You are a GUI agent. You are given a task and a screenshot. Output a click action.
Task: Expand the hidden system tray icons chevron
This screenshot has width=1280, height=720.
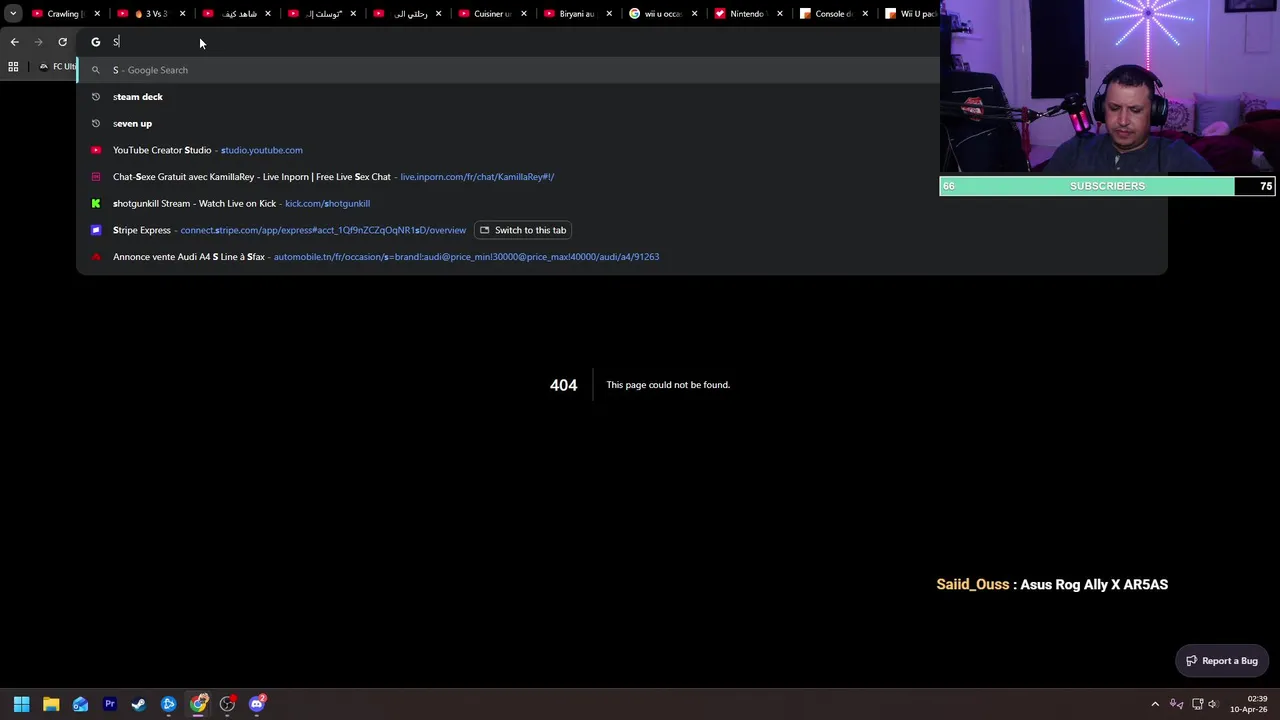[1155, 704]
